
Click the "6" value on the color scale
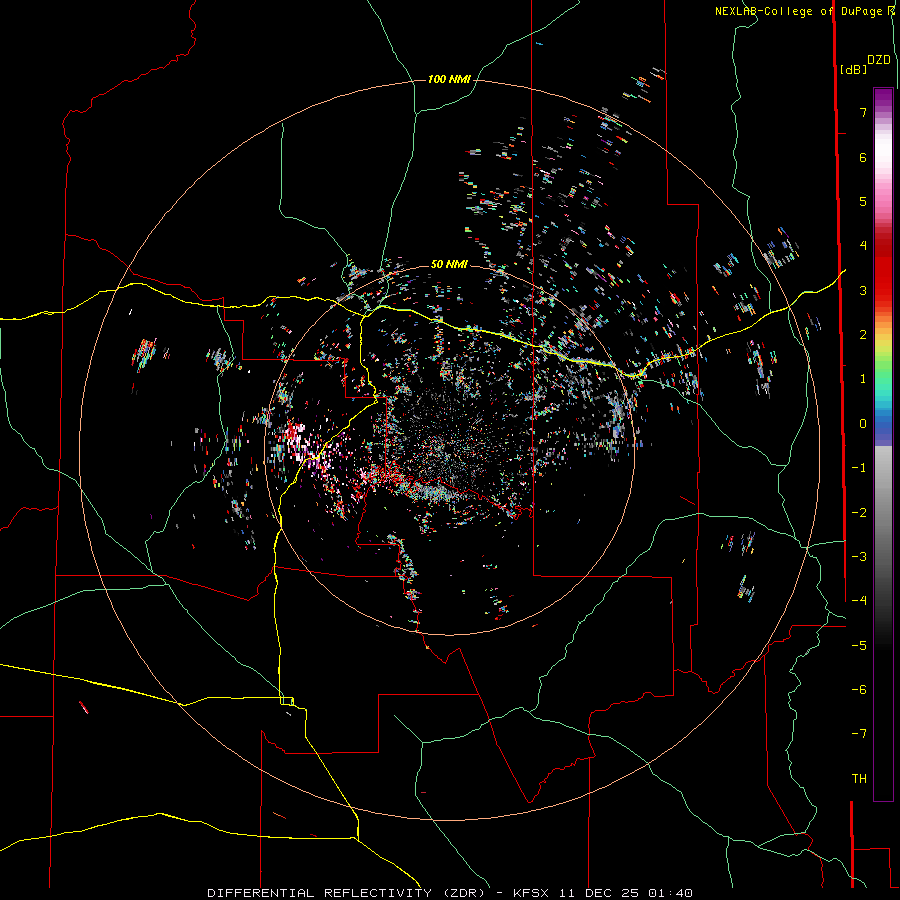pos(863,157)
